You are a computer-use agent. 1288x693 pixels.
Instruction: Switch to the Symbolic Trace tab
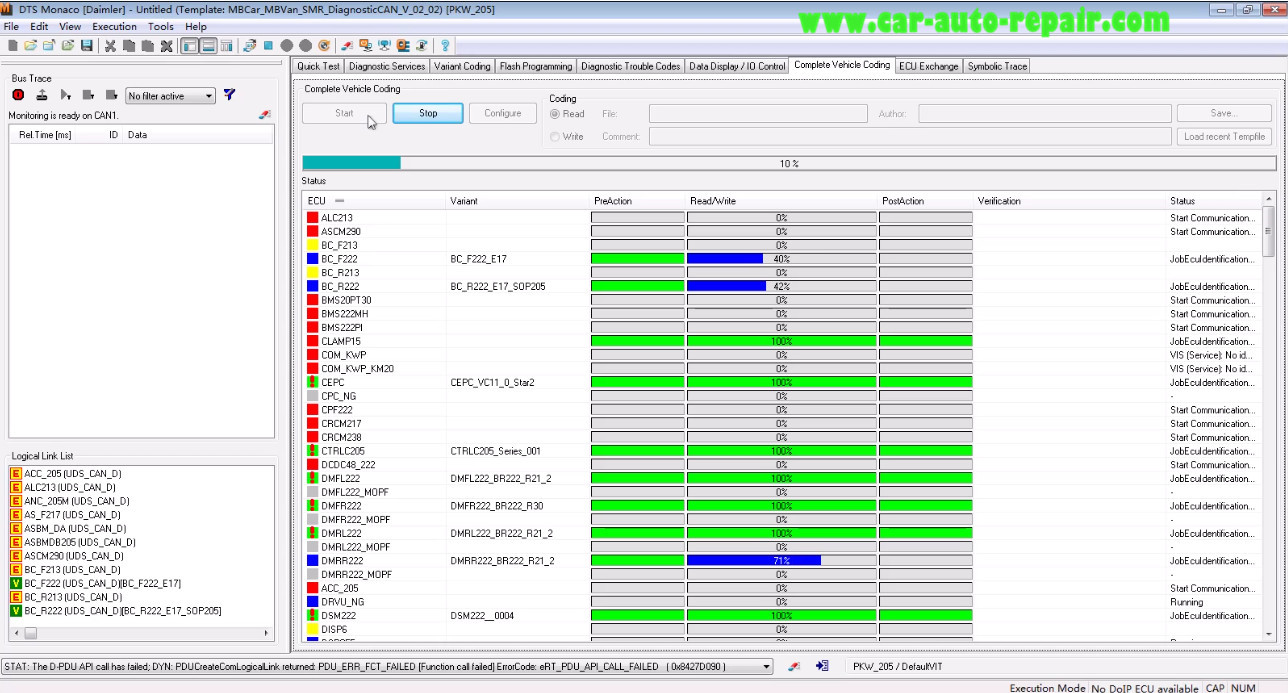pyautogui.click(x=997, y=66)
